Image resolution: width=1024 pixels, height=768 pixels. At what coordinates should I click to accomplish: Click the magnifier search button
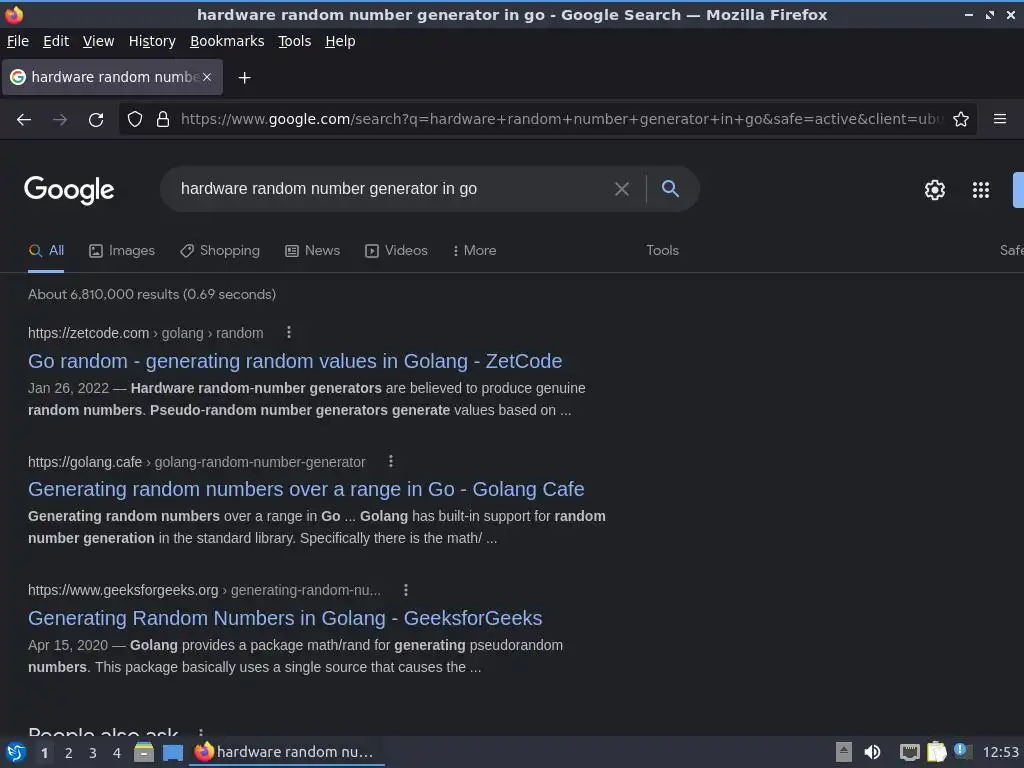coord(670,189)
